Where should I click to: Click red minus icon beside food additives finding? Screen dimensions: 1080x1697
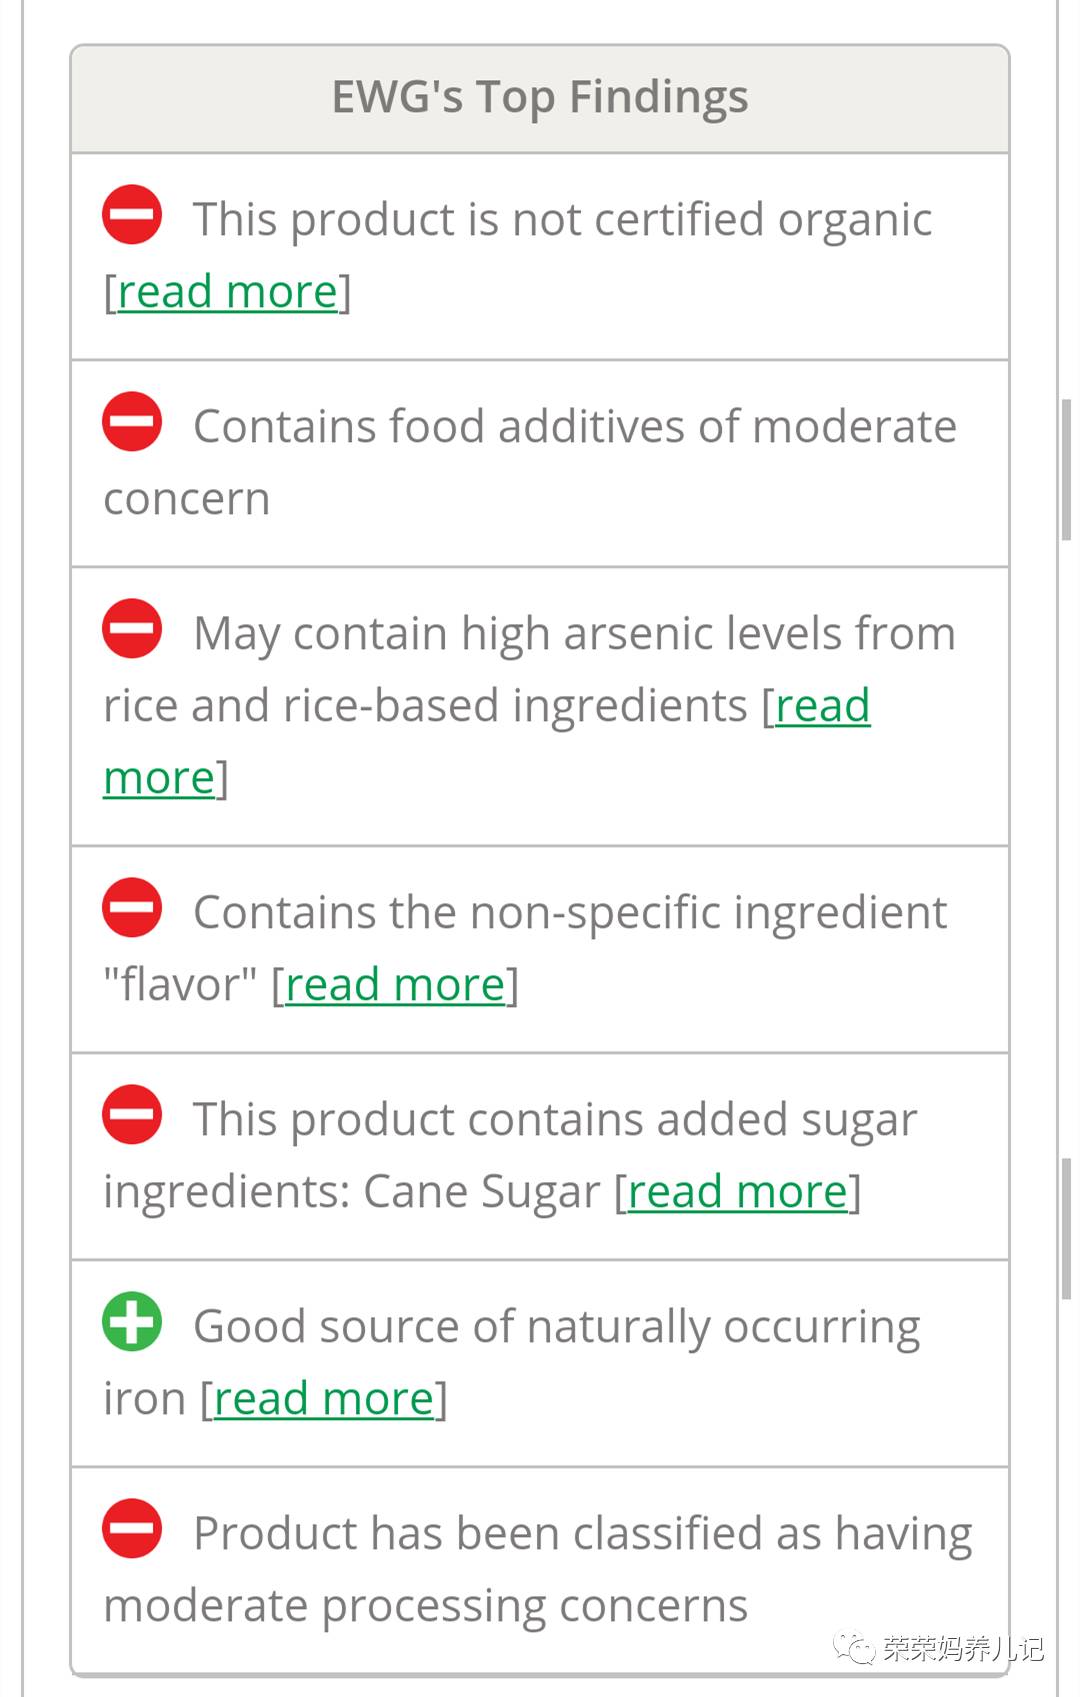pyautogui.click(x=132, y=421)
